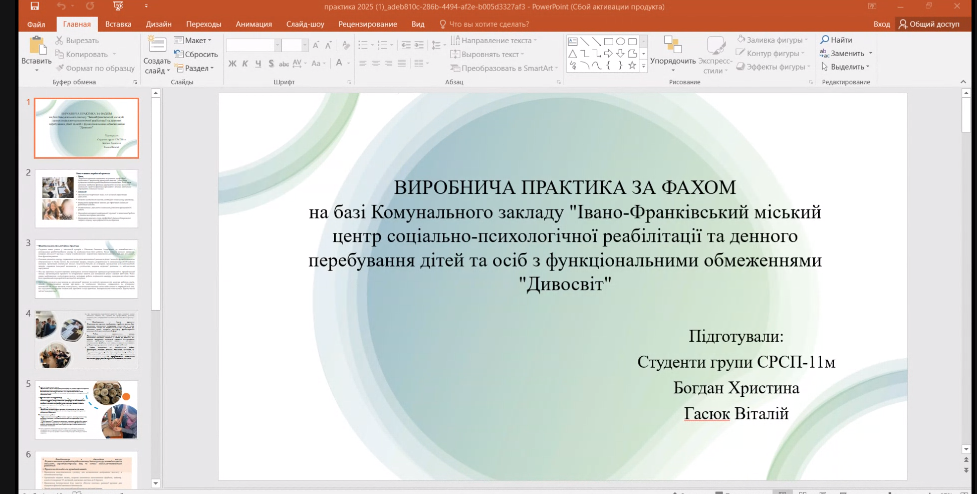Select the Oval shape in gallery

[620, 41]
